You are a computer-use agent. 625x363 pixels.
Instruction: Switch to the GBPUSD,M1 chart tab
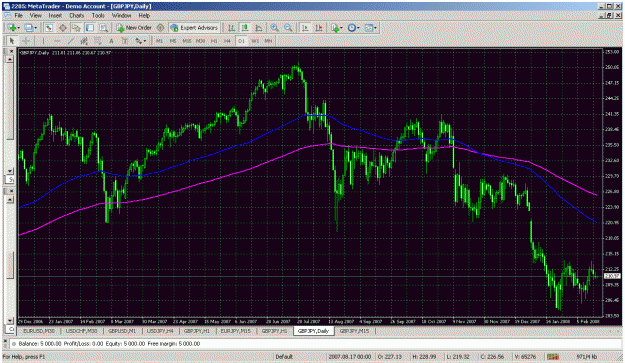[122, 331]
